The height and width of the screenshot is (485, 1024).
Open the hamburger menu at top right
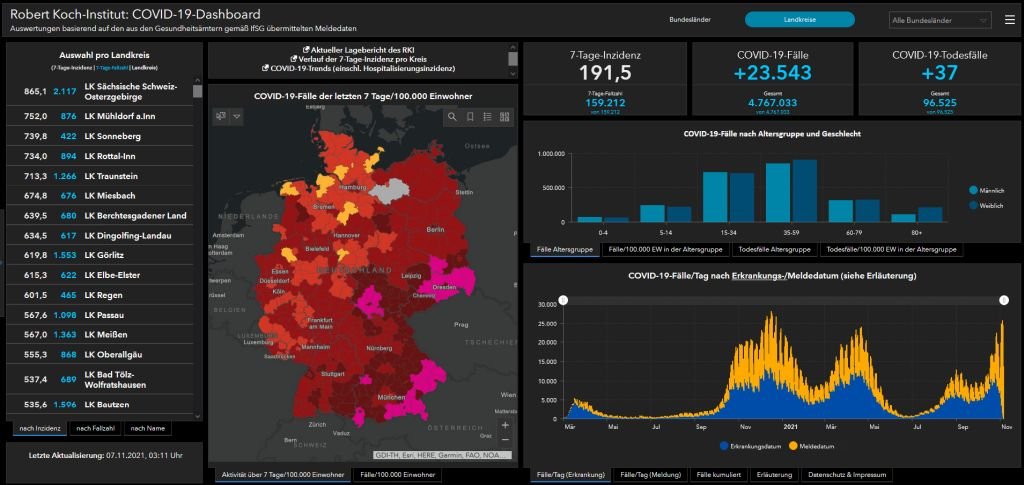pos(1009,20)
